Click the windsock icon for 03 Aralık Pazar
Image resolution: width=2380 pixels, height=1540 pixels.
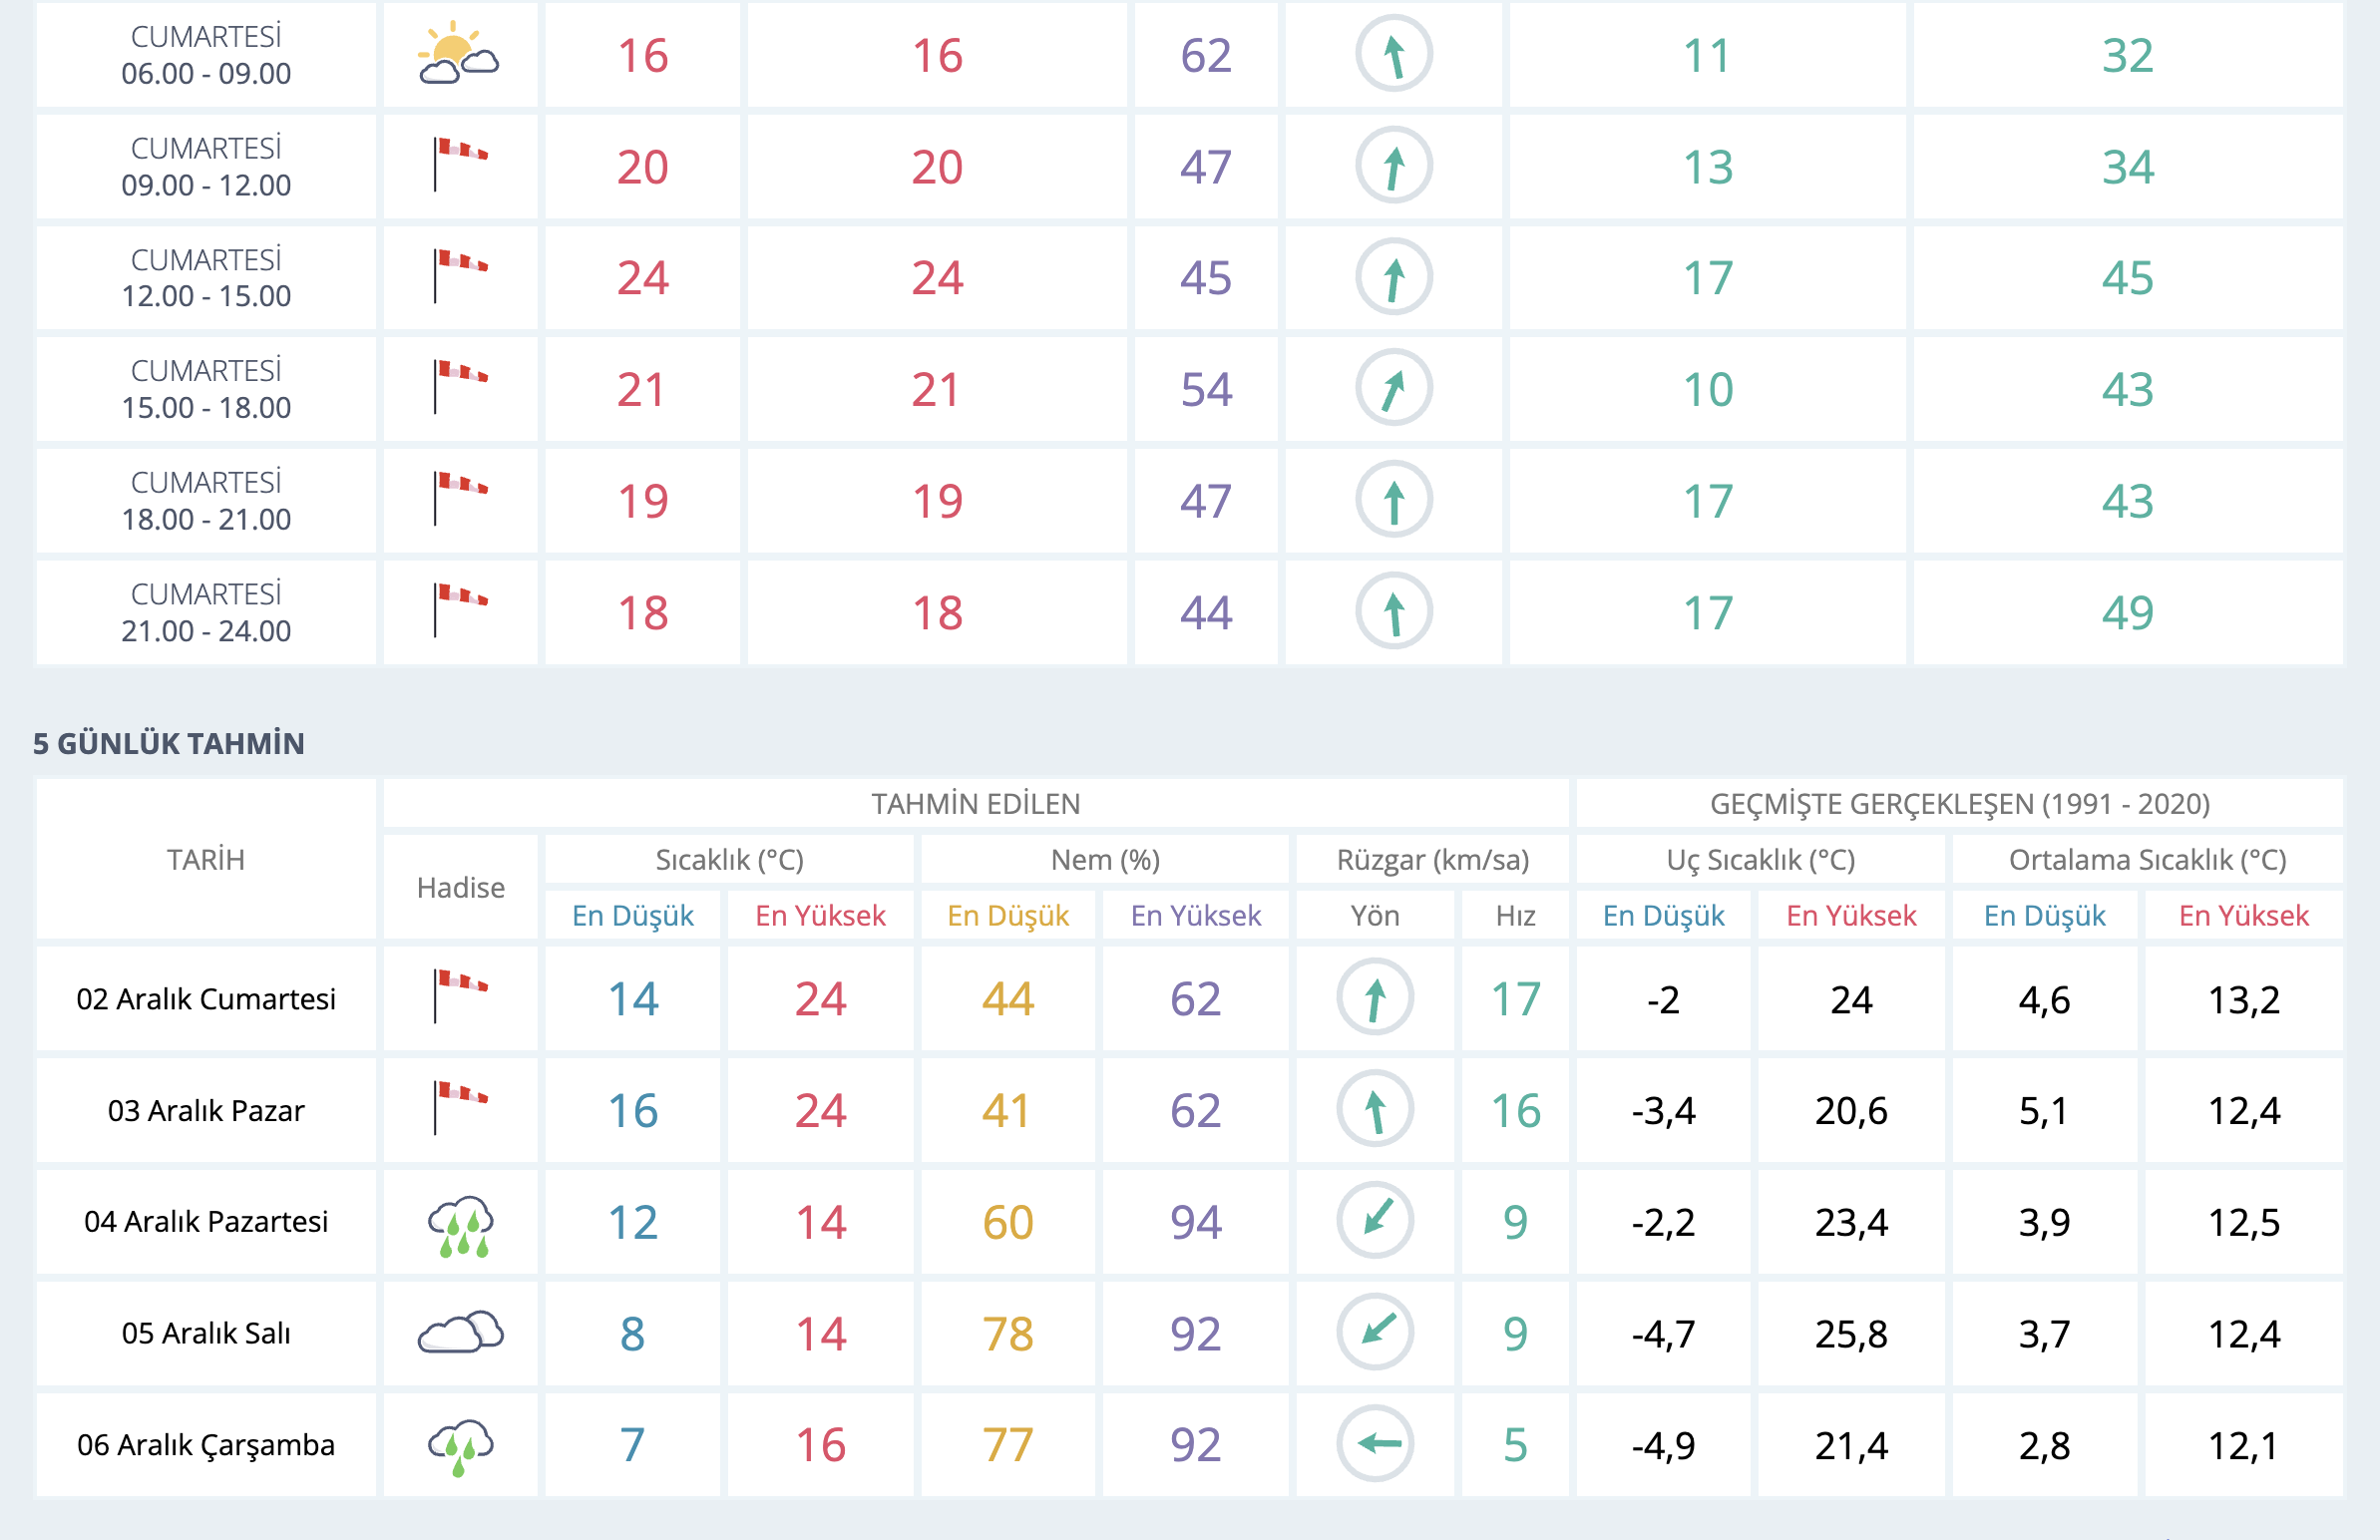460,1107
